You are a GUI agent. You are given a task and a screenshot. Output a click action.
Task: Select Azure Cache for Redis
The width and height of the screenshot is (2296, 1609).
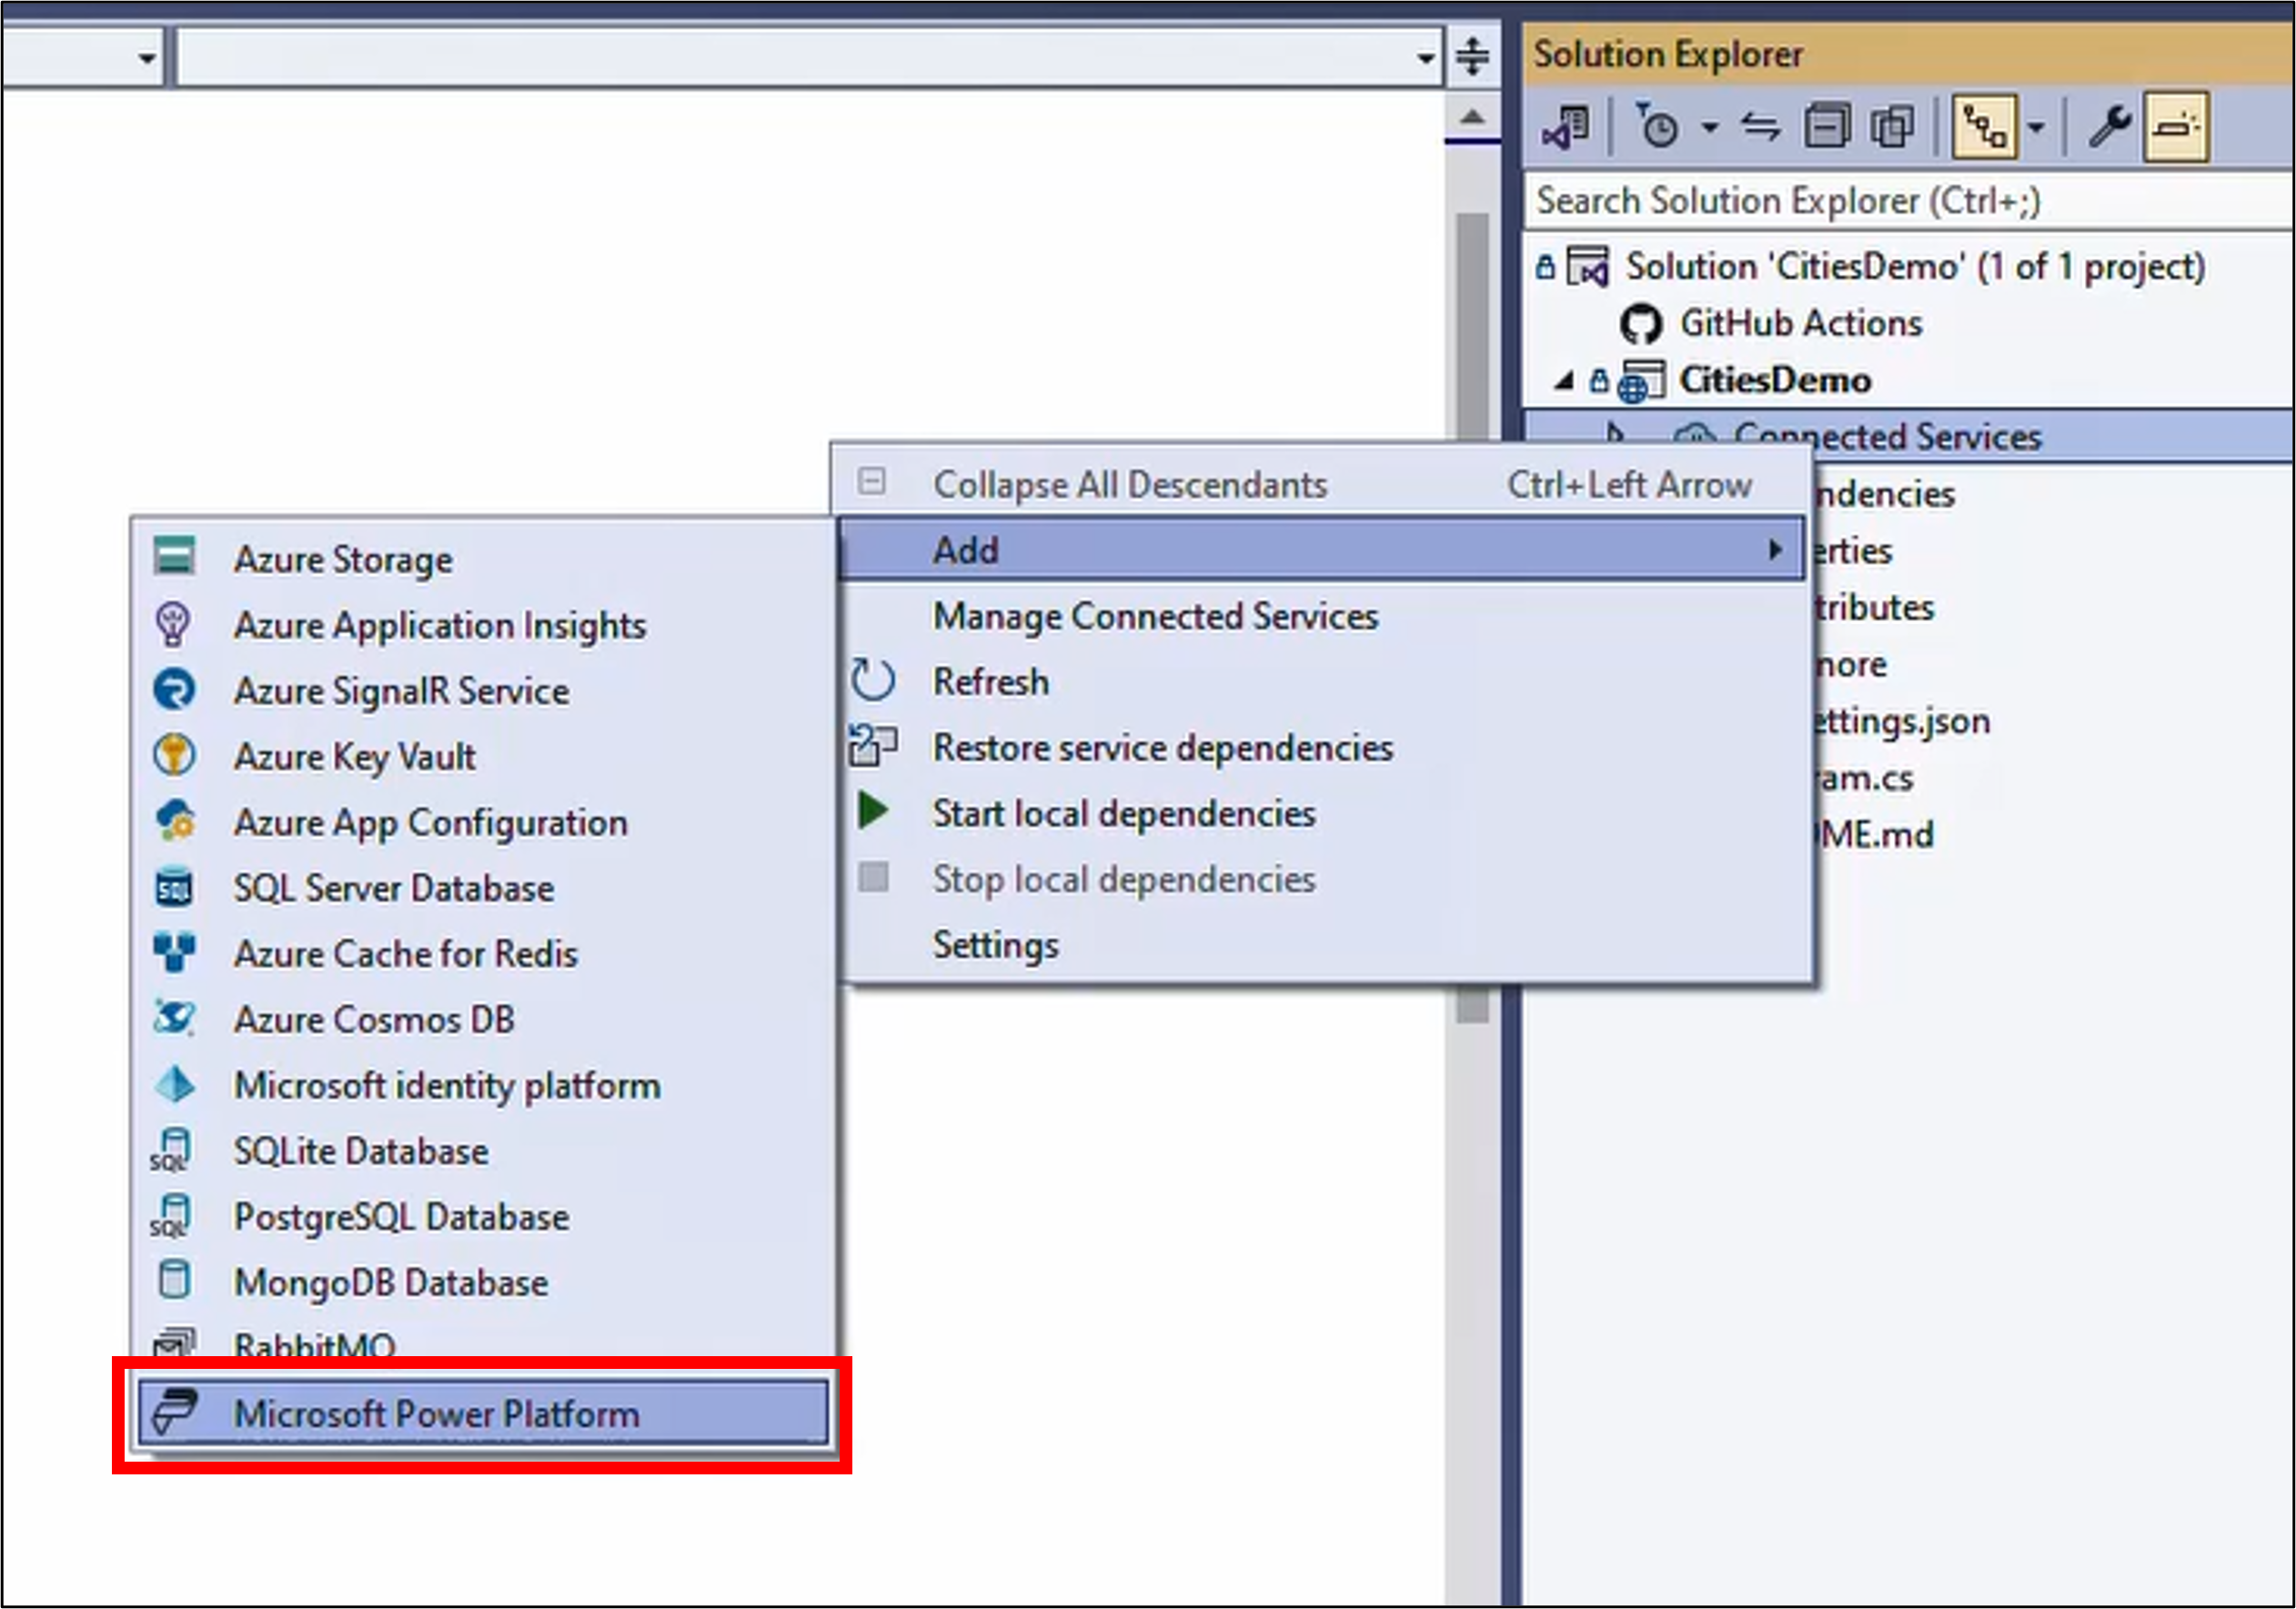[x=483, y=954]
